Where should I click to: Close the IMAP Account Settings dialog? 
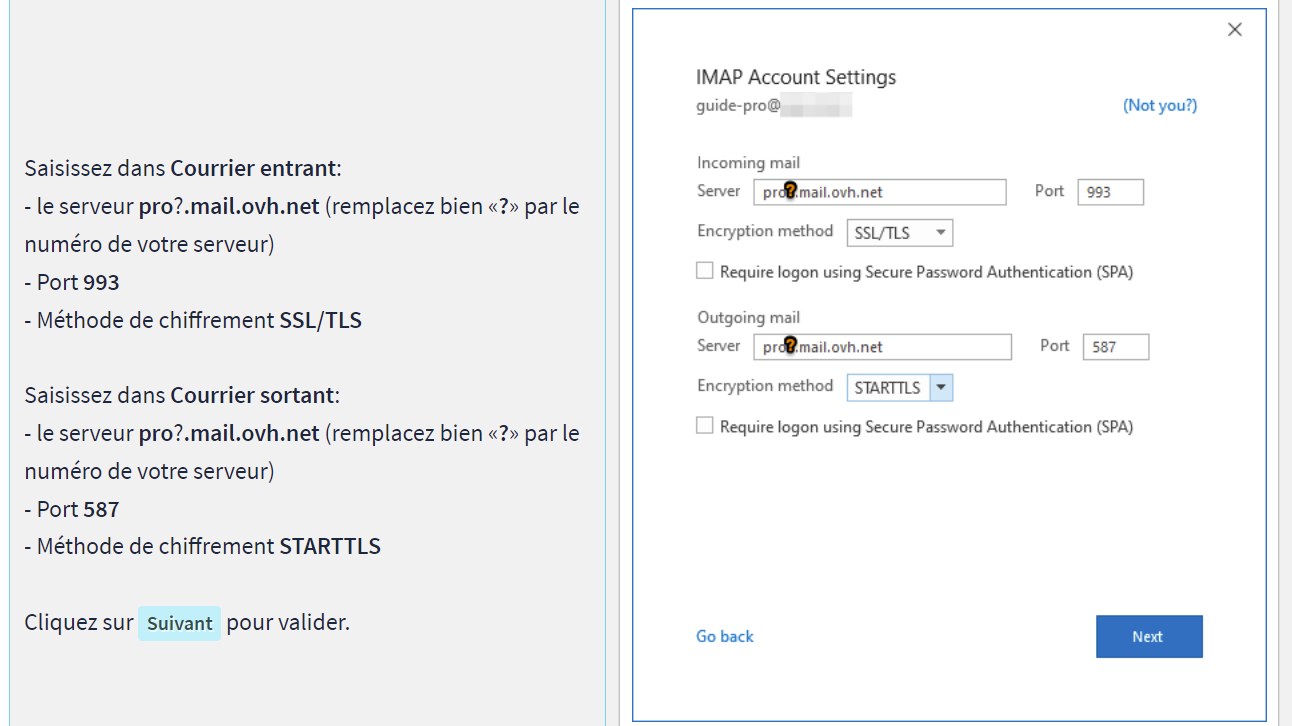1234,30
